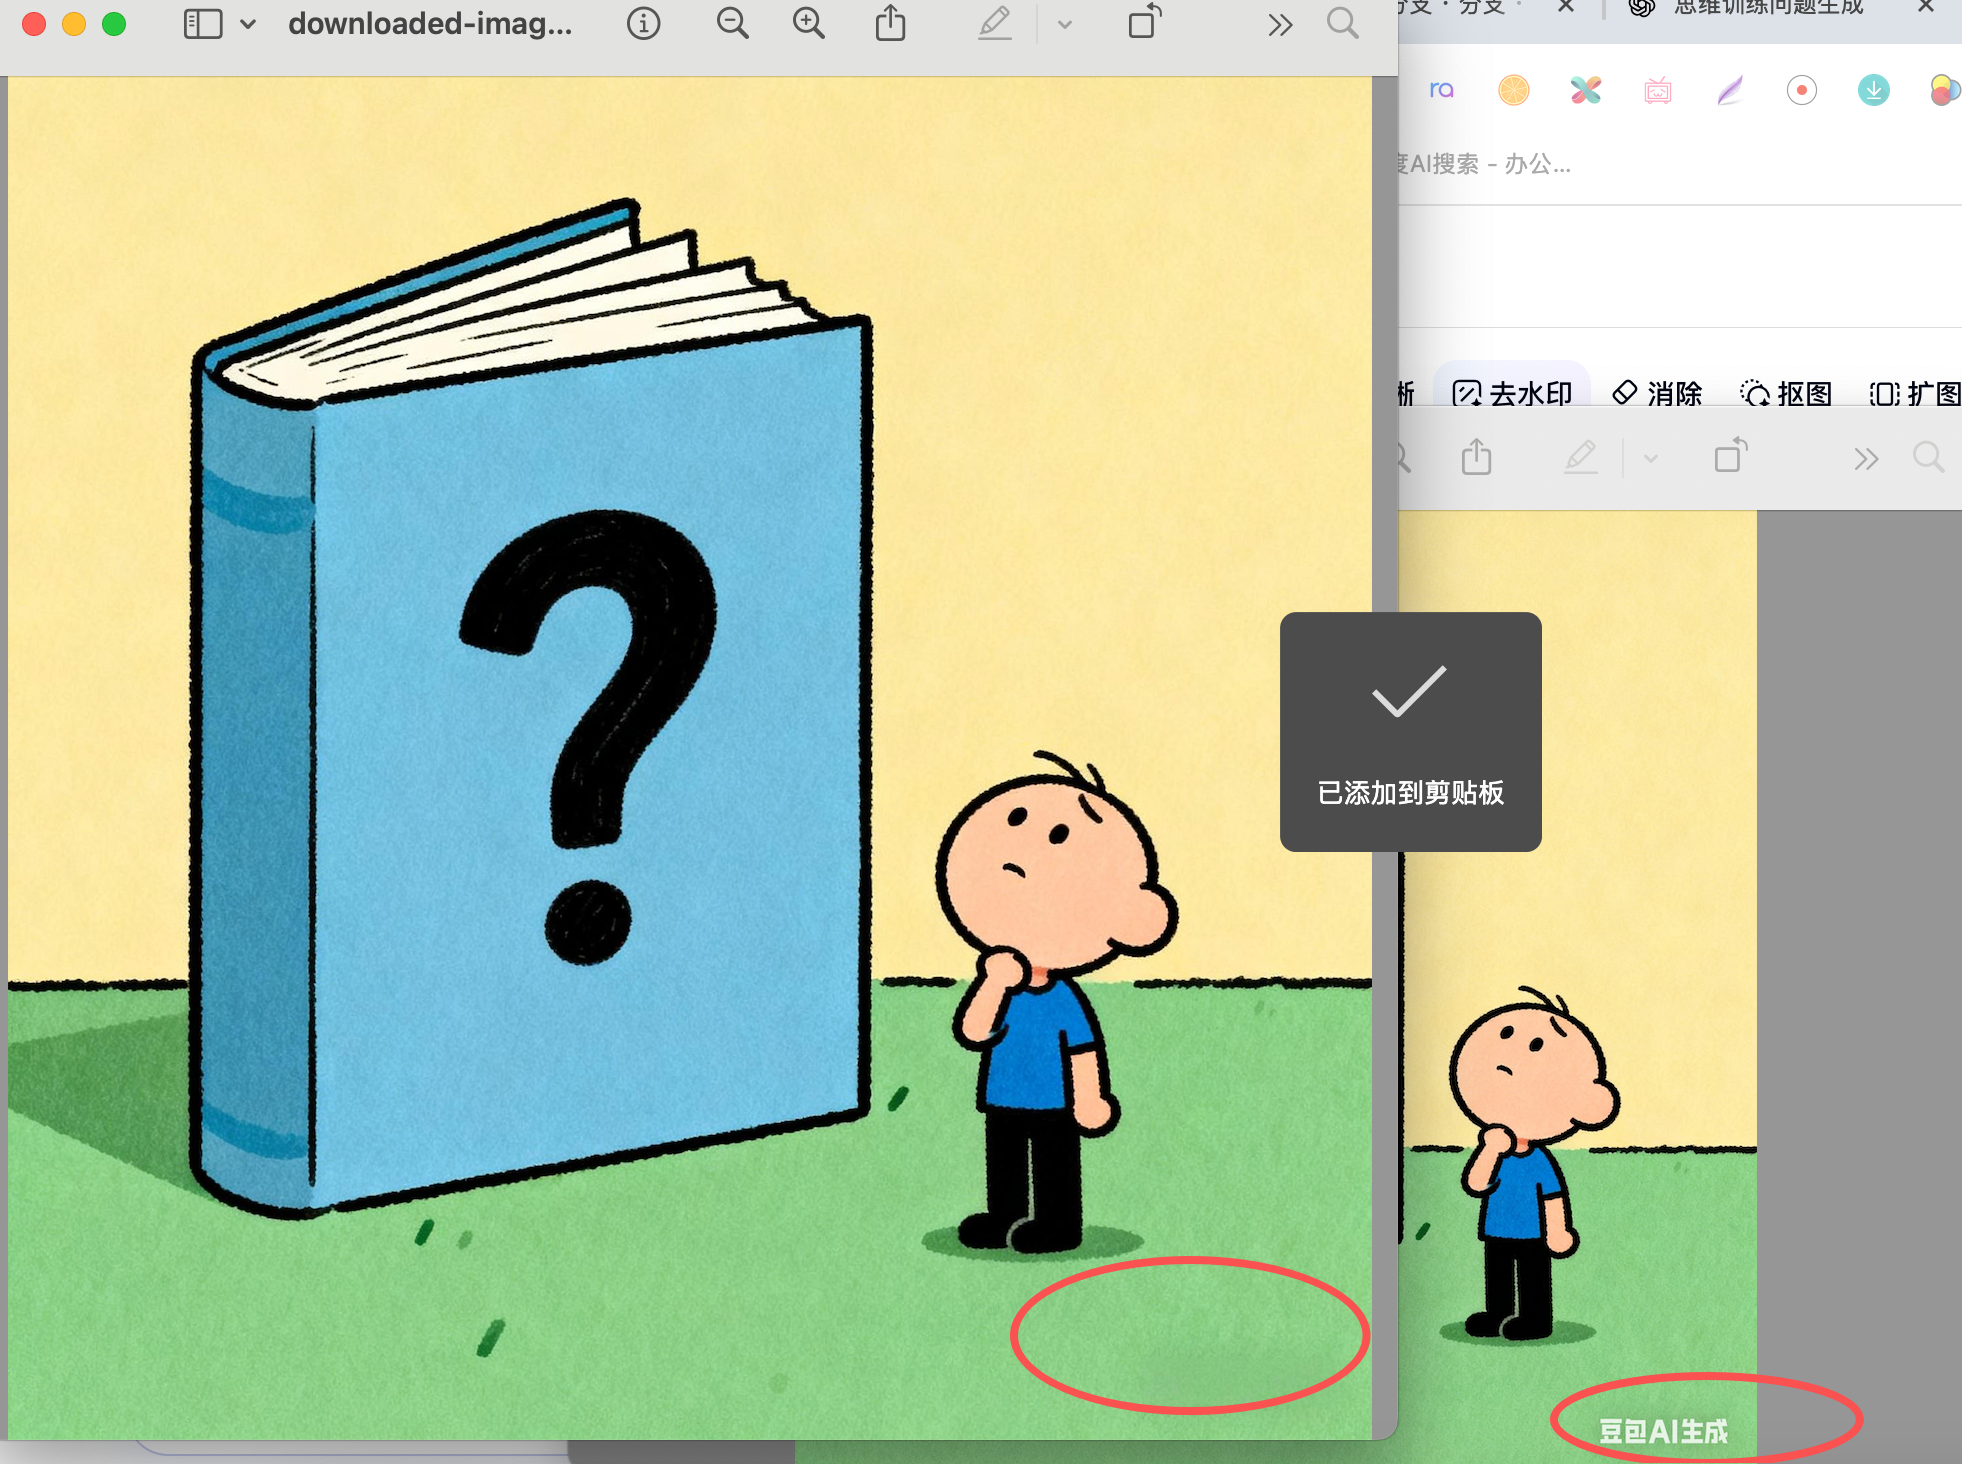Click the 消除 eraser option
The height and width of the screenshot is (1464, 1962).
click(x=1658, y=393)
